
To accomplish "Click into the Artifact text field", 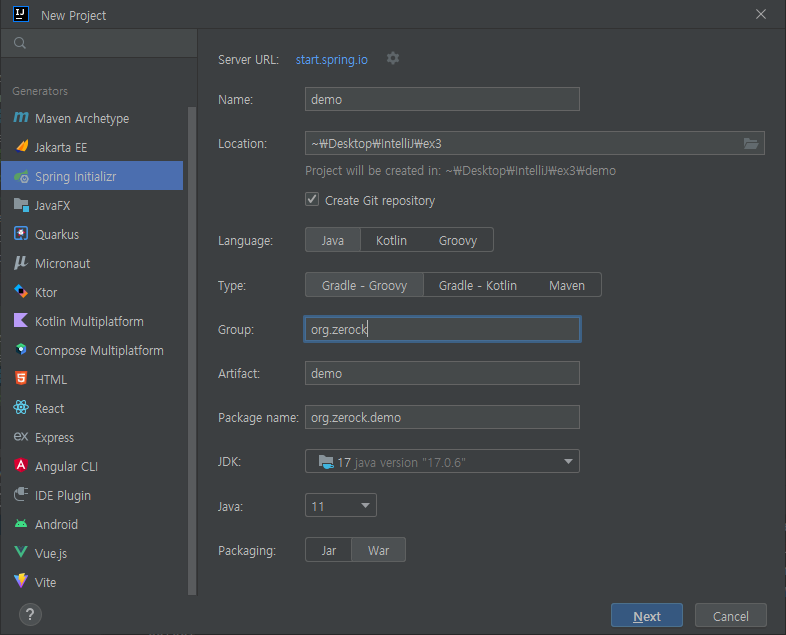I will coord(442,373).
